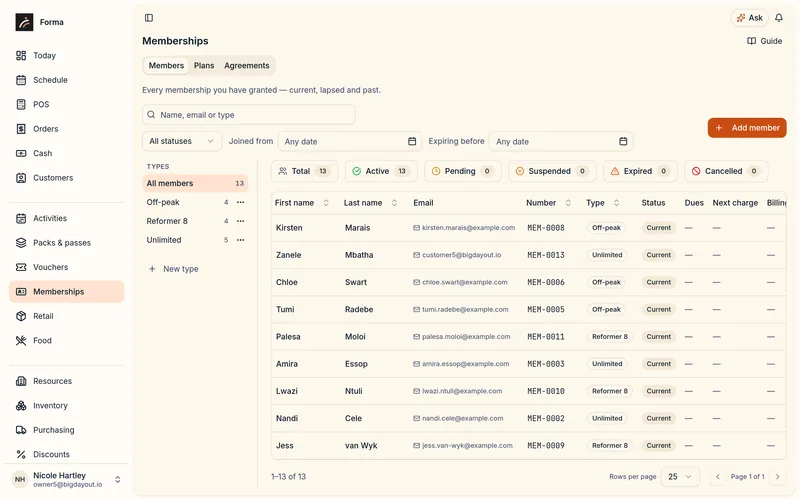Open Off-peak type options menu
The width and height of the screenshot is (800, 500).
coord(240,203)
